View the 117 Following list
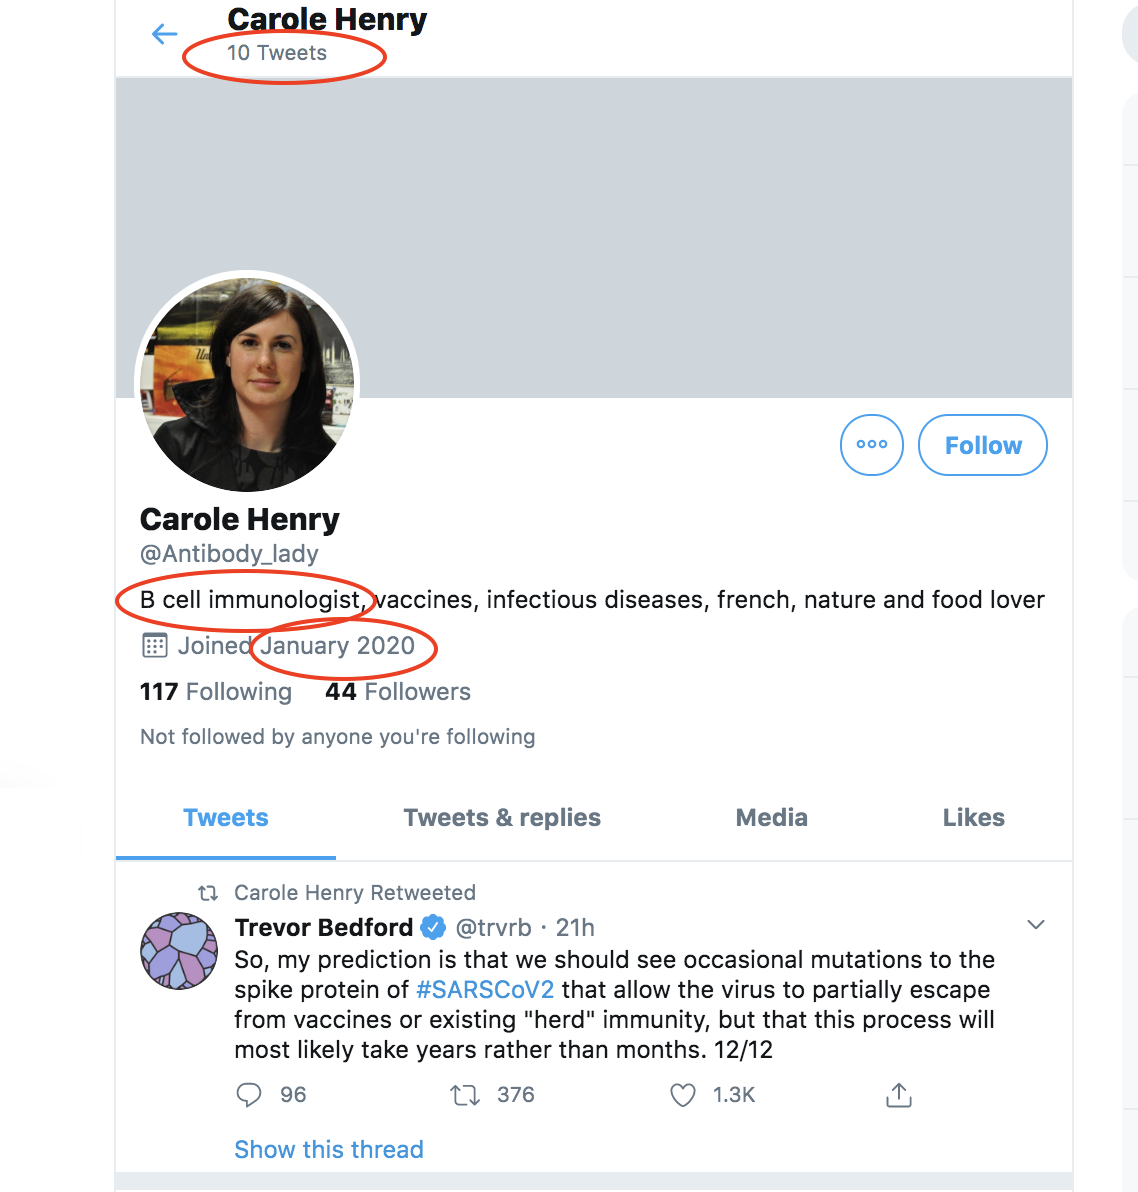Image resolution: width=1138 pixels, height=1192 pixels. point(216,692)
